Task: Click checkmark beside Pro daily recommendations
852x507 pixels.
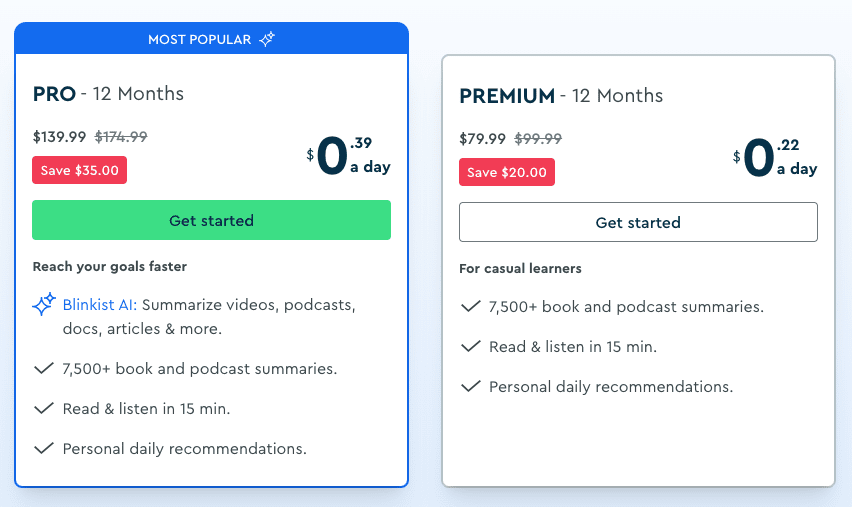Action: pyautogui.click(x=43, y=448)
